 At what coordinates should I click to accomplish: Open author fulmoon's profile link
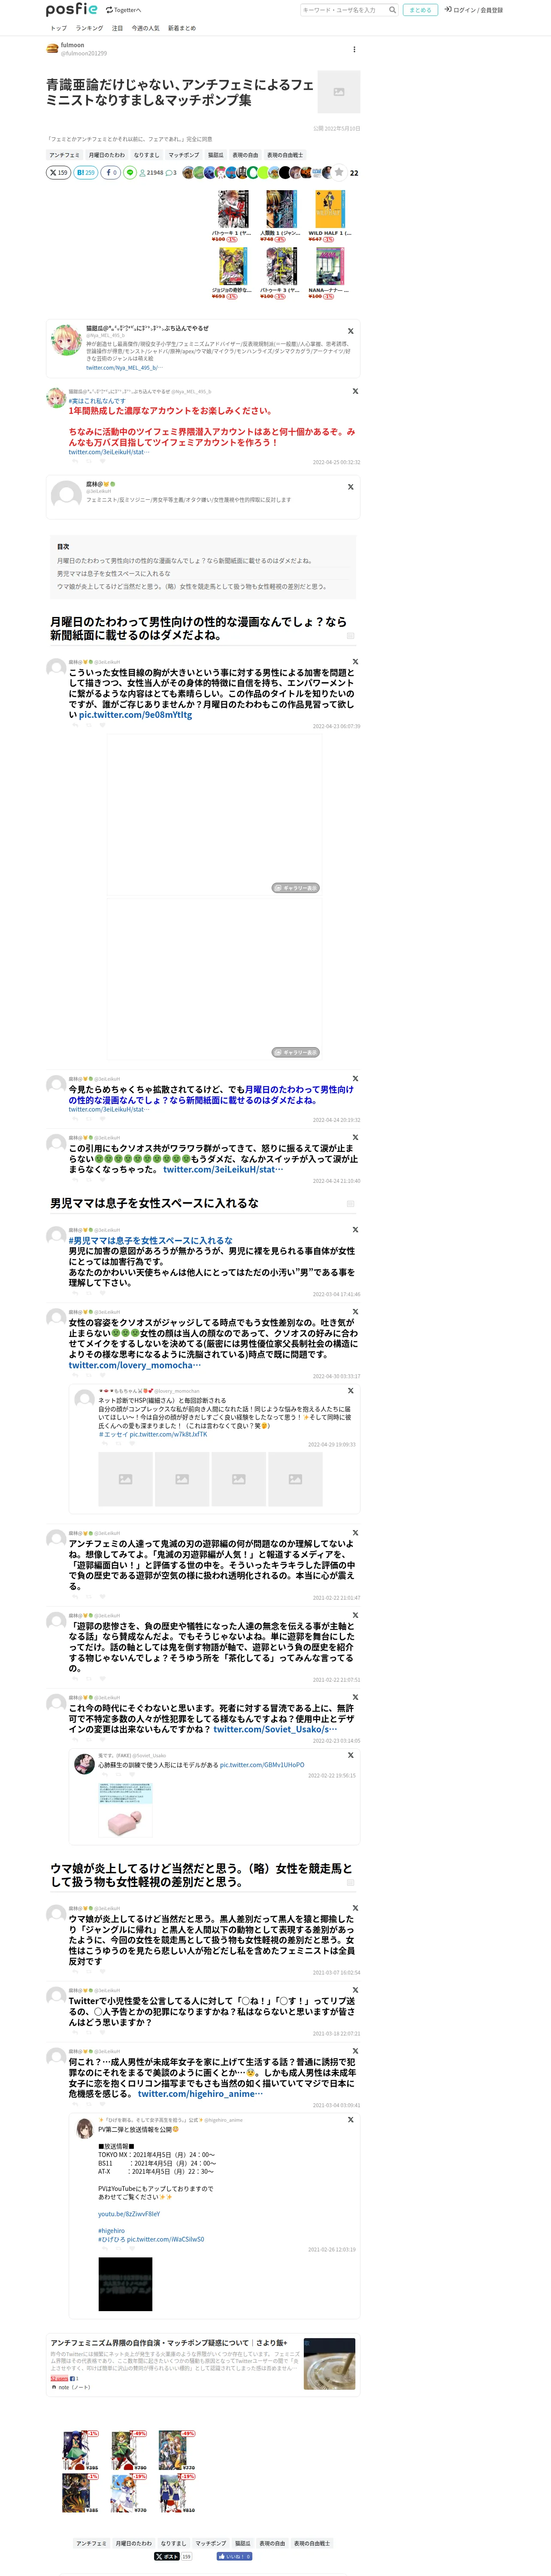(72, 45)
